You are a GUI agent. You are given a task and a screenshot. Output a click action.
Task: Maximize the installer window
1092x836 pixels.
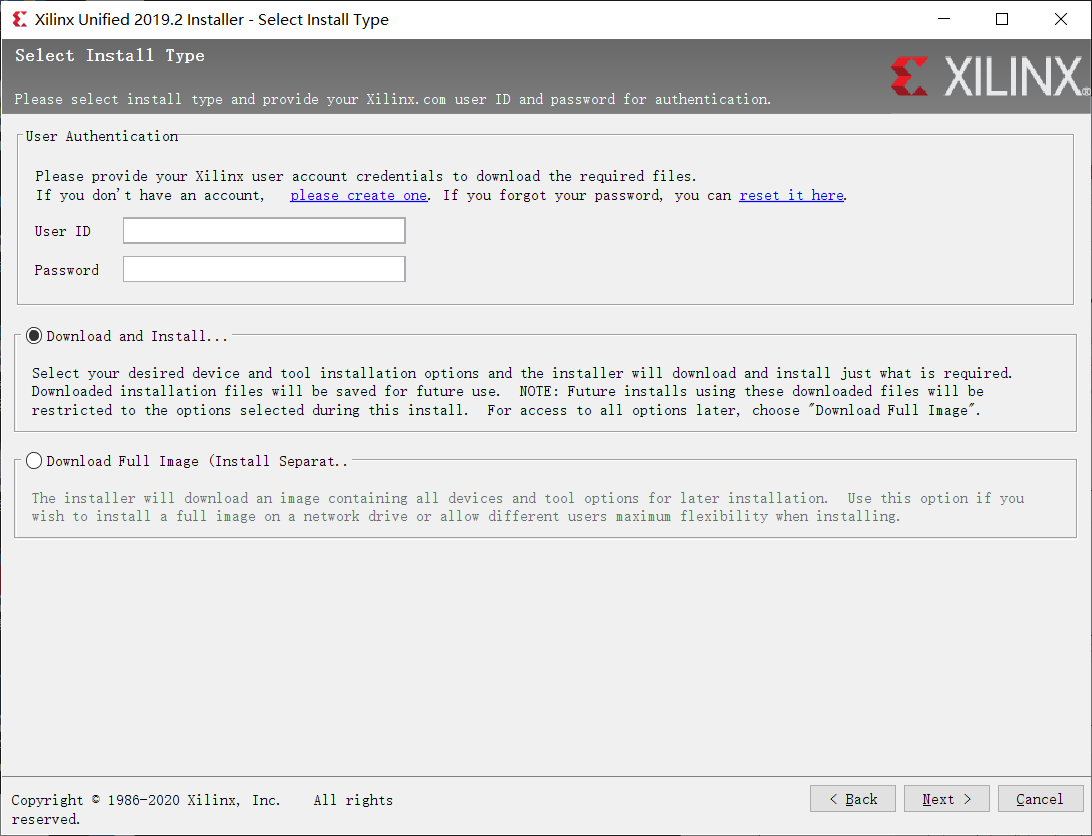pos(1002,19)
